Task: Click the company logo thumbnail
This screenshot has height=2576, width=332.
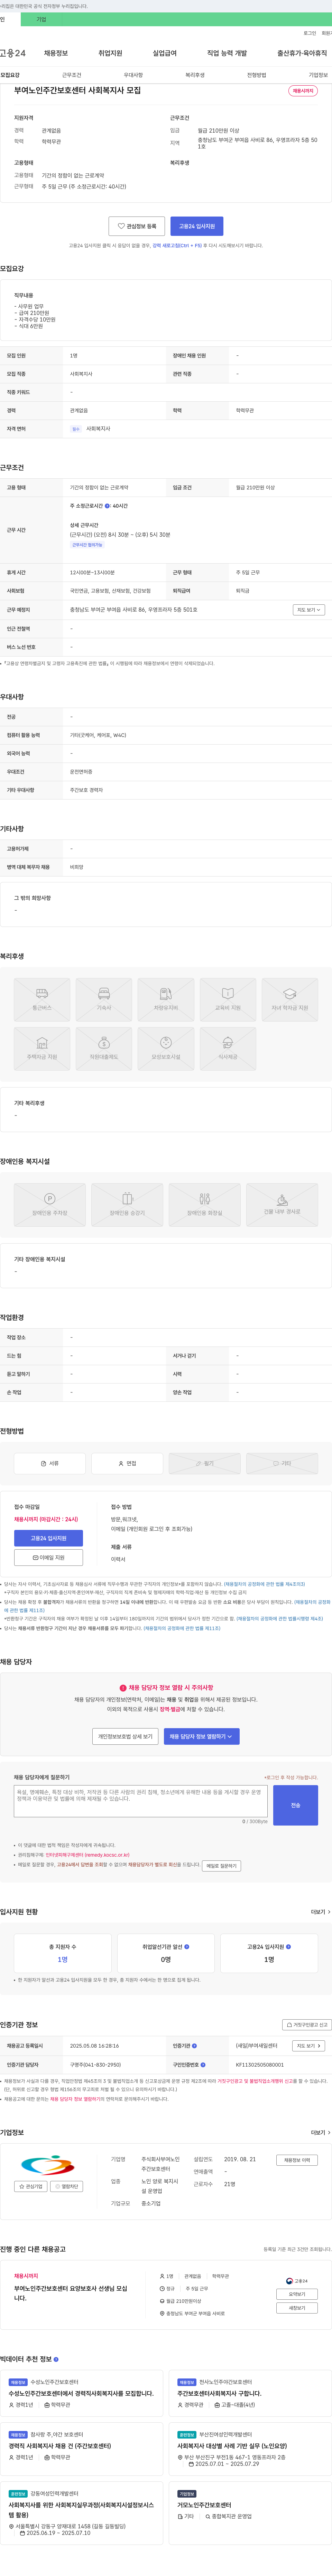Action: click(48, 2165)
